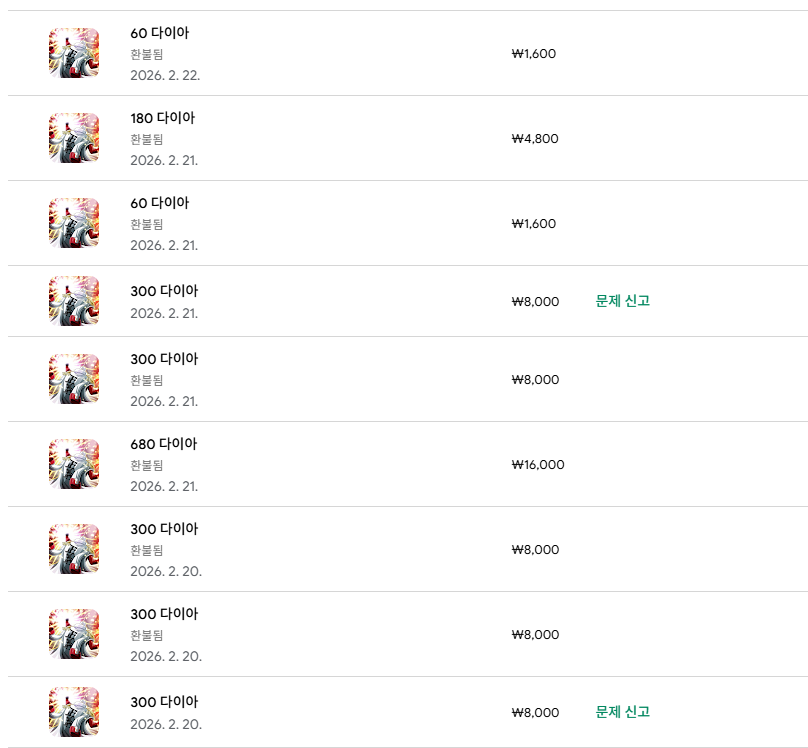Click the game icon beside 680 다이아
The image size is (808, 748).
pyautogui.click(x=74, y=464)
